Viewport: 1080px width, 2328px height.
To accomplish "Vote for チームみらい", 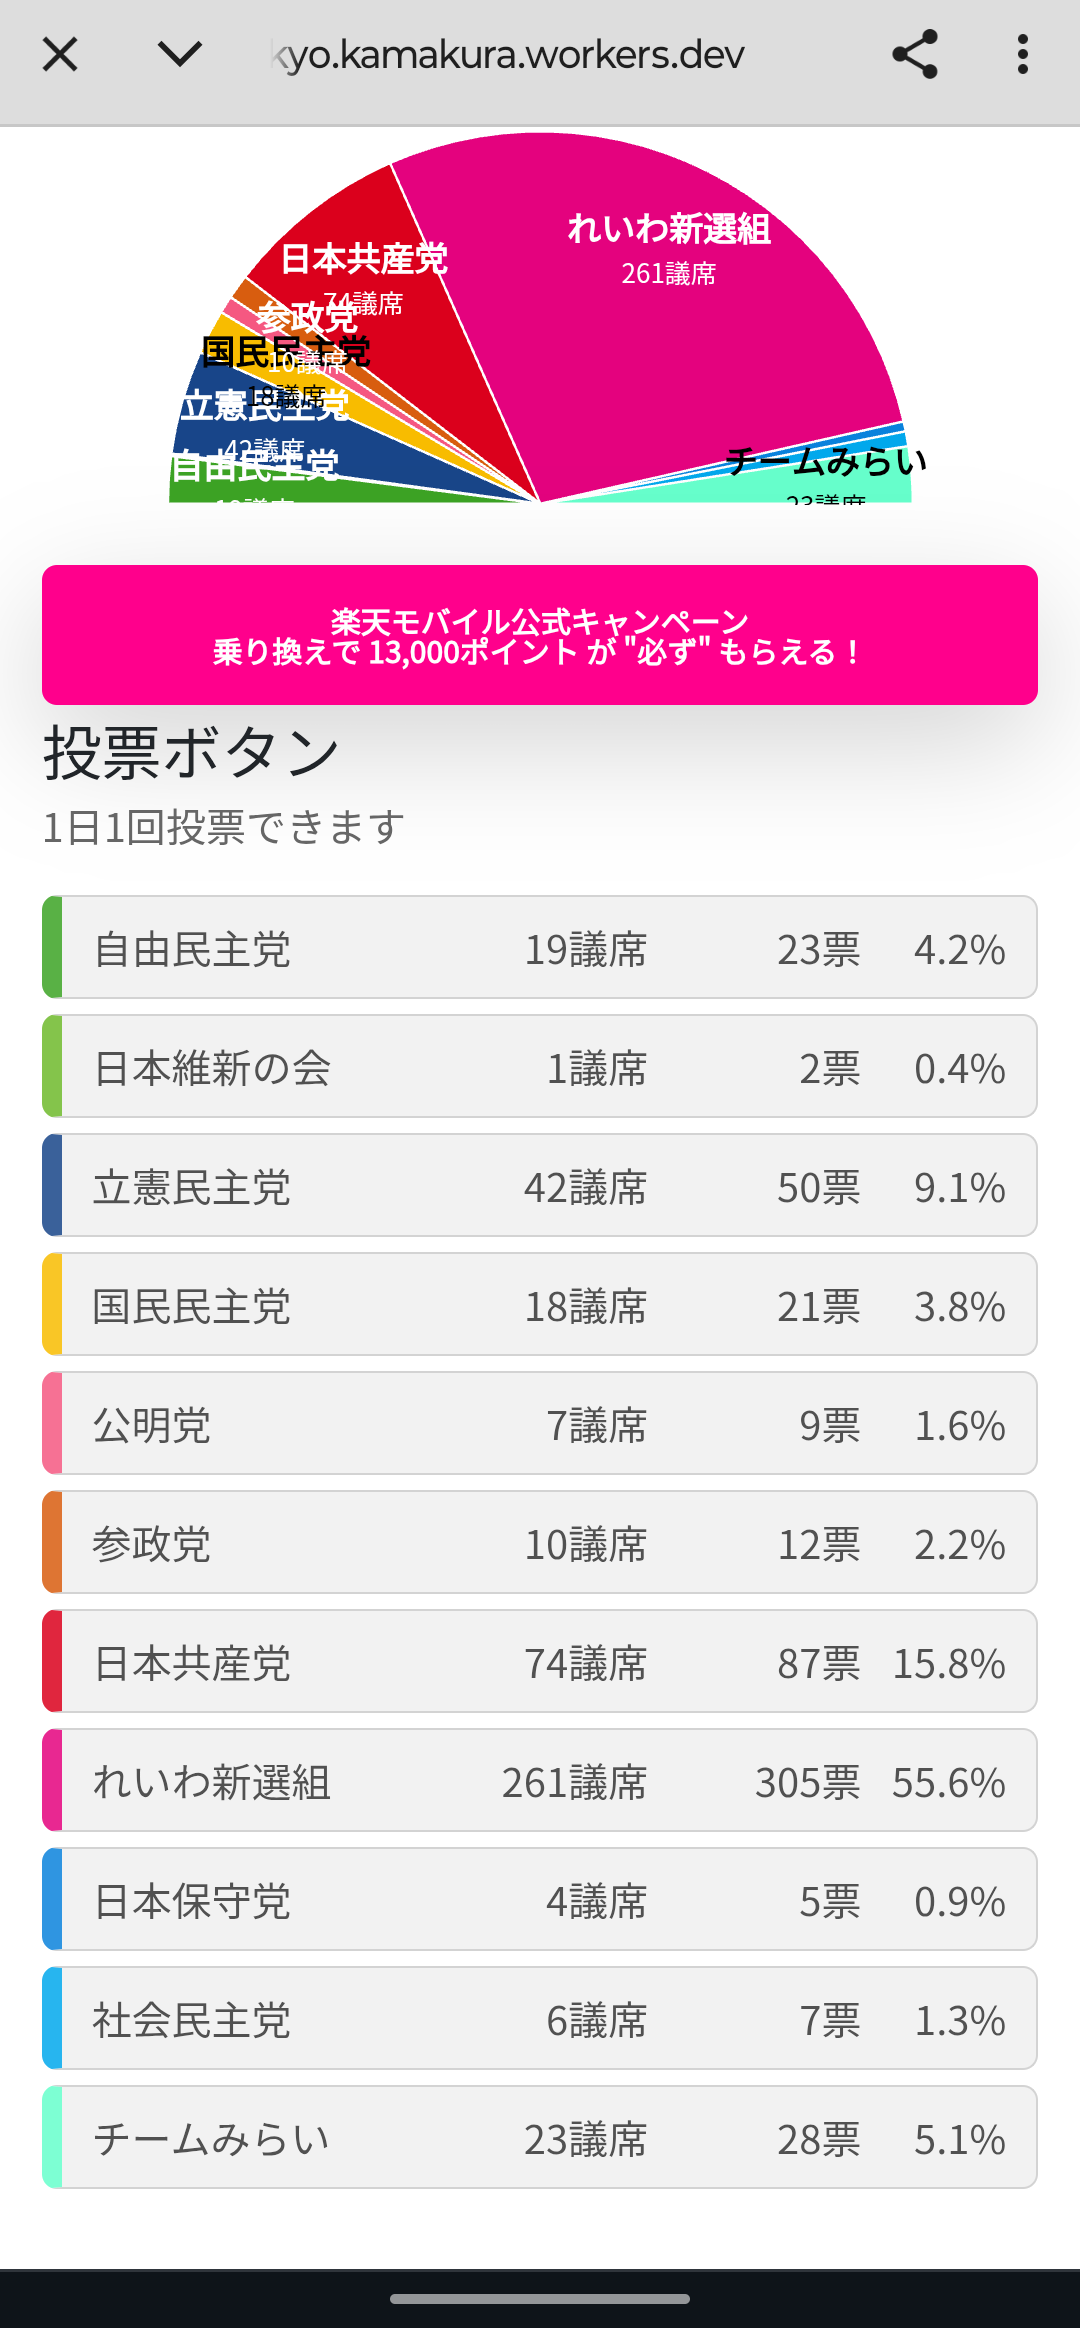I will coord(540,2137).
